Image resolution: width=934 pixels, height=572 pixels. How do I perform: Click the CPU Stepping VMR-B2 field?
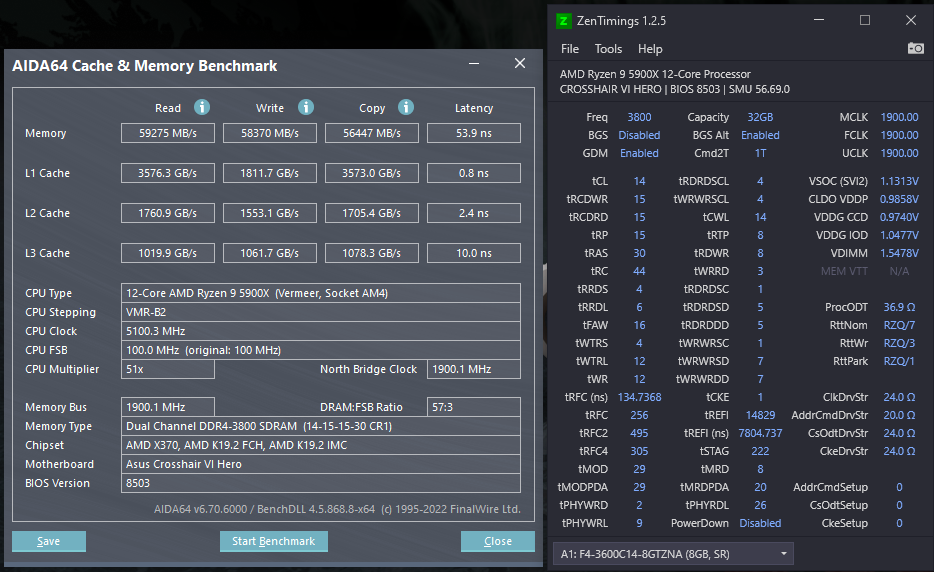[321, 312]
